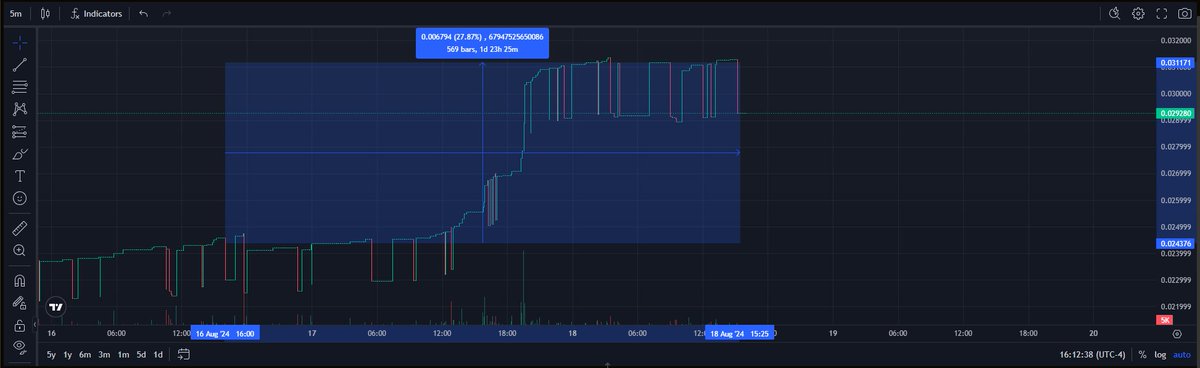Open timezone menu showing 16:12:38 (UTC-4)
Viewport: 1200px width, 368px height.
coord(1093,354)
